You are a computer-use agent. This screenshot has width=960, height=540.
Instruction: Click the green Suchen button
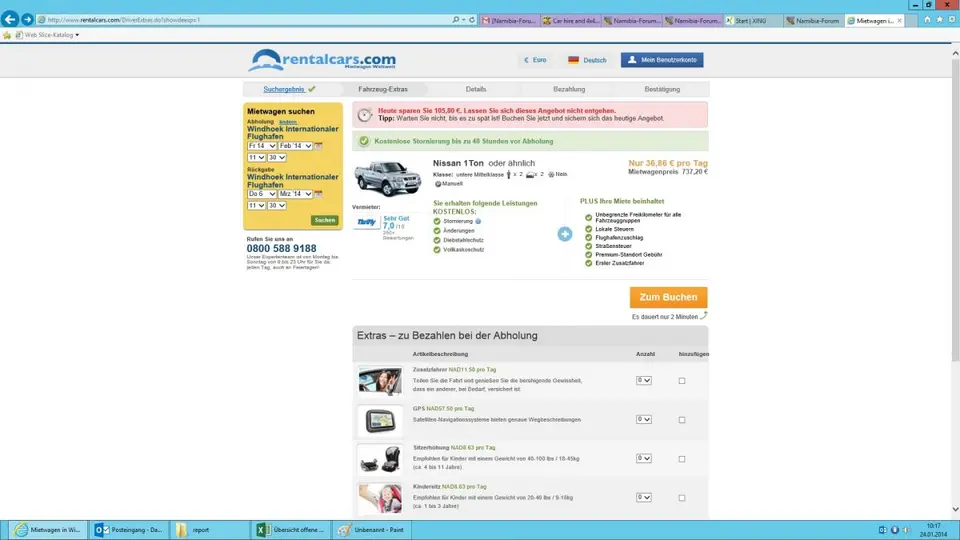point(324,220)
